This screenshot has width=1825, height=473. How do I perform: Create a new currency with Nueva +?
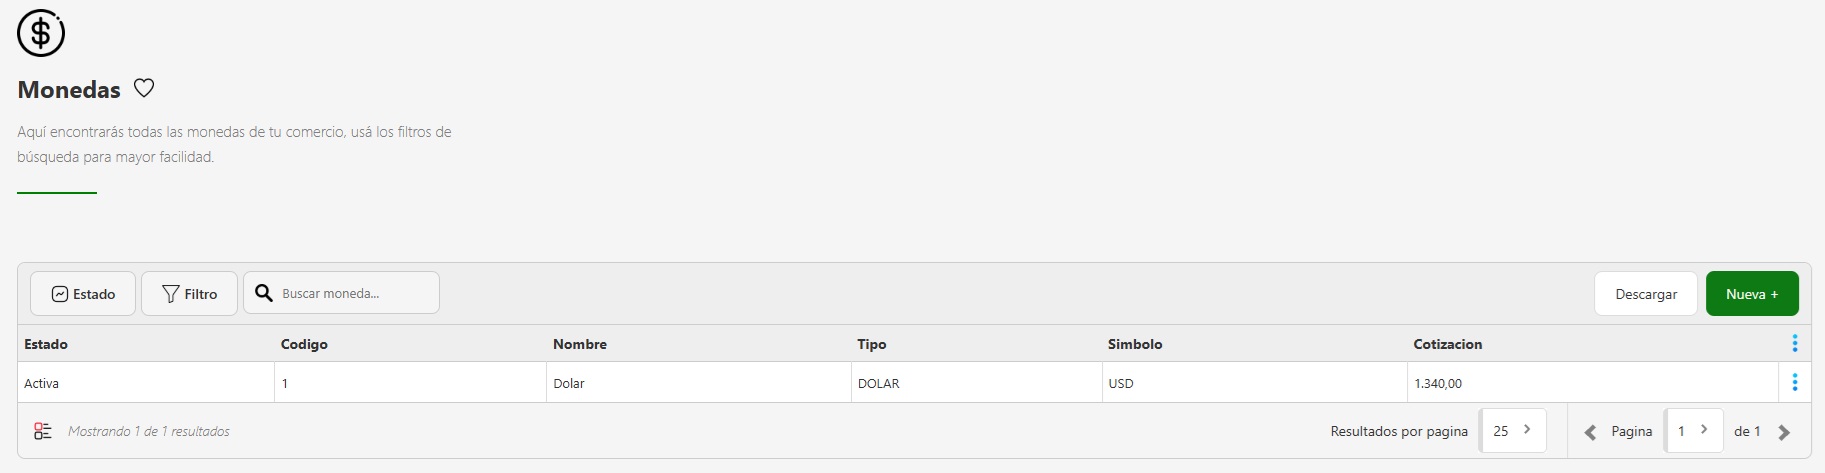[x=1751, y=294]
